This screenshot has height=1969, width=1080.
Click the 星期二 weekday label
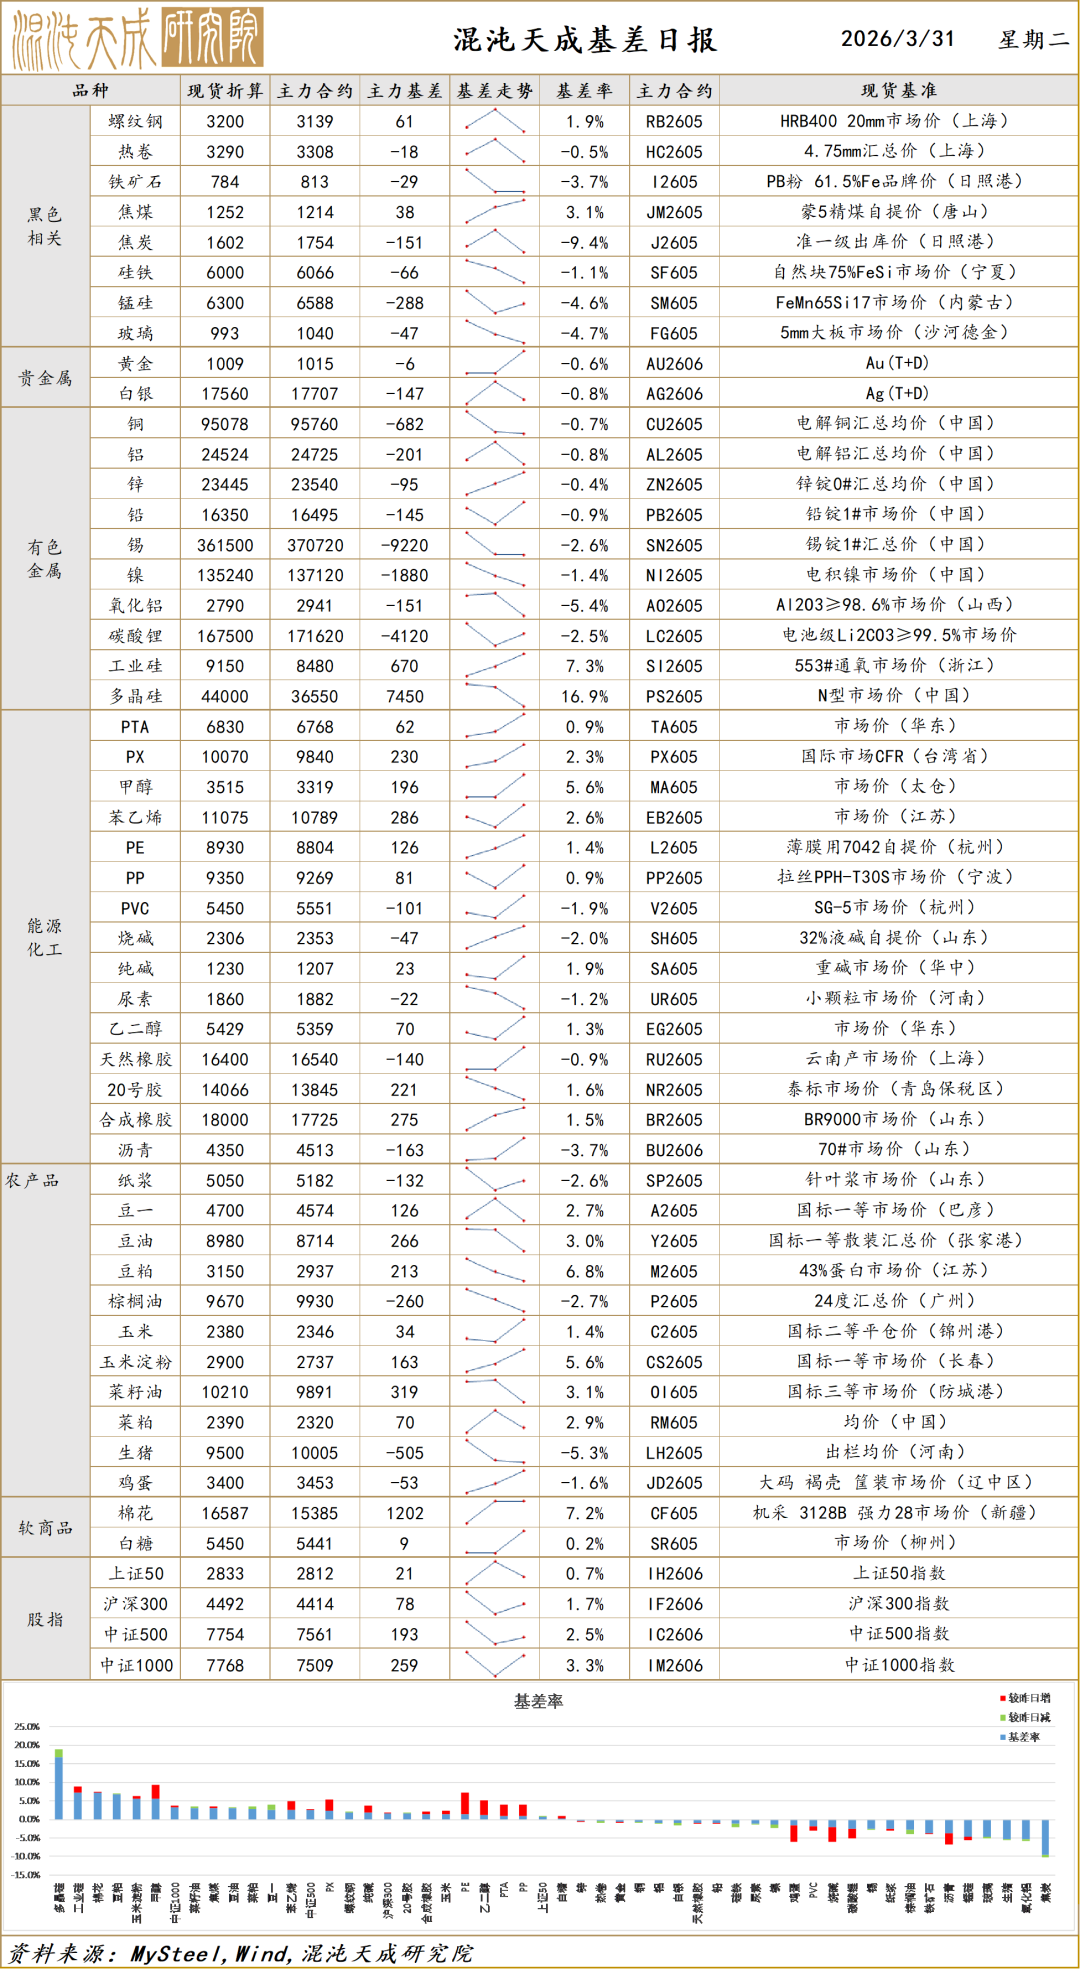tap(1033, 40)
